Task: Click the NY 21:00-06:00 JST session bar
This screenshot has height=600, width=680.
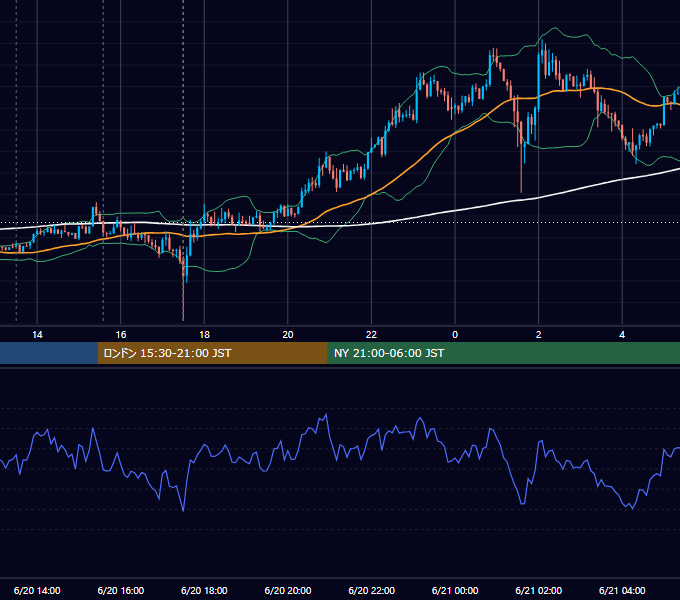Action: click(503, 353)
